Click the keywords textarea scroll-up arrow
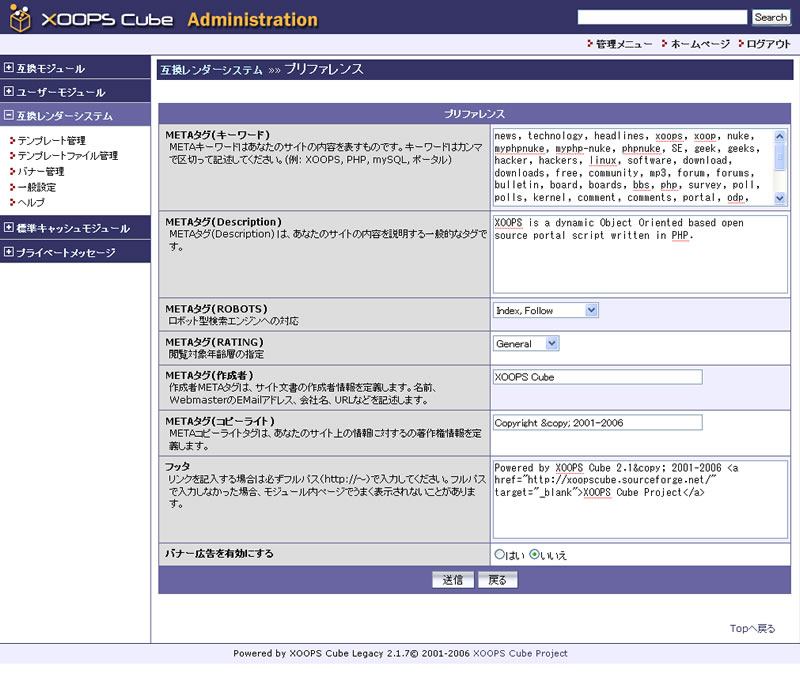 [779, 136]
